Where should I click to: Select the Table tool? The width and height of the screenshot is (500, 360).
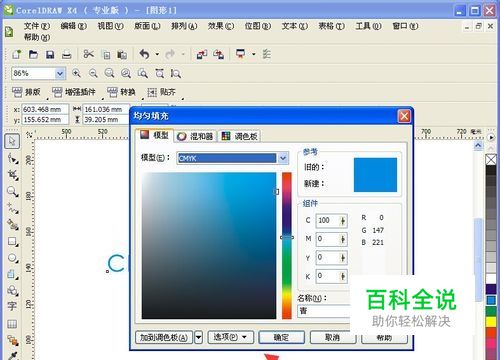pyautogui.click(x=12, y=324)
